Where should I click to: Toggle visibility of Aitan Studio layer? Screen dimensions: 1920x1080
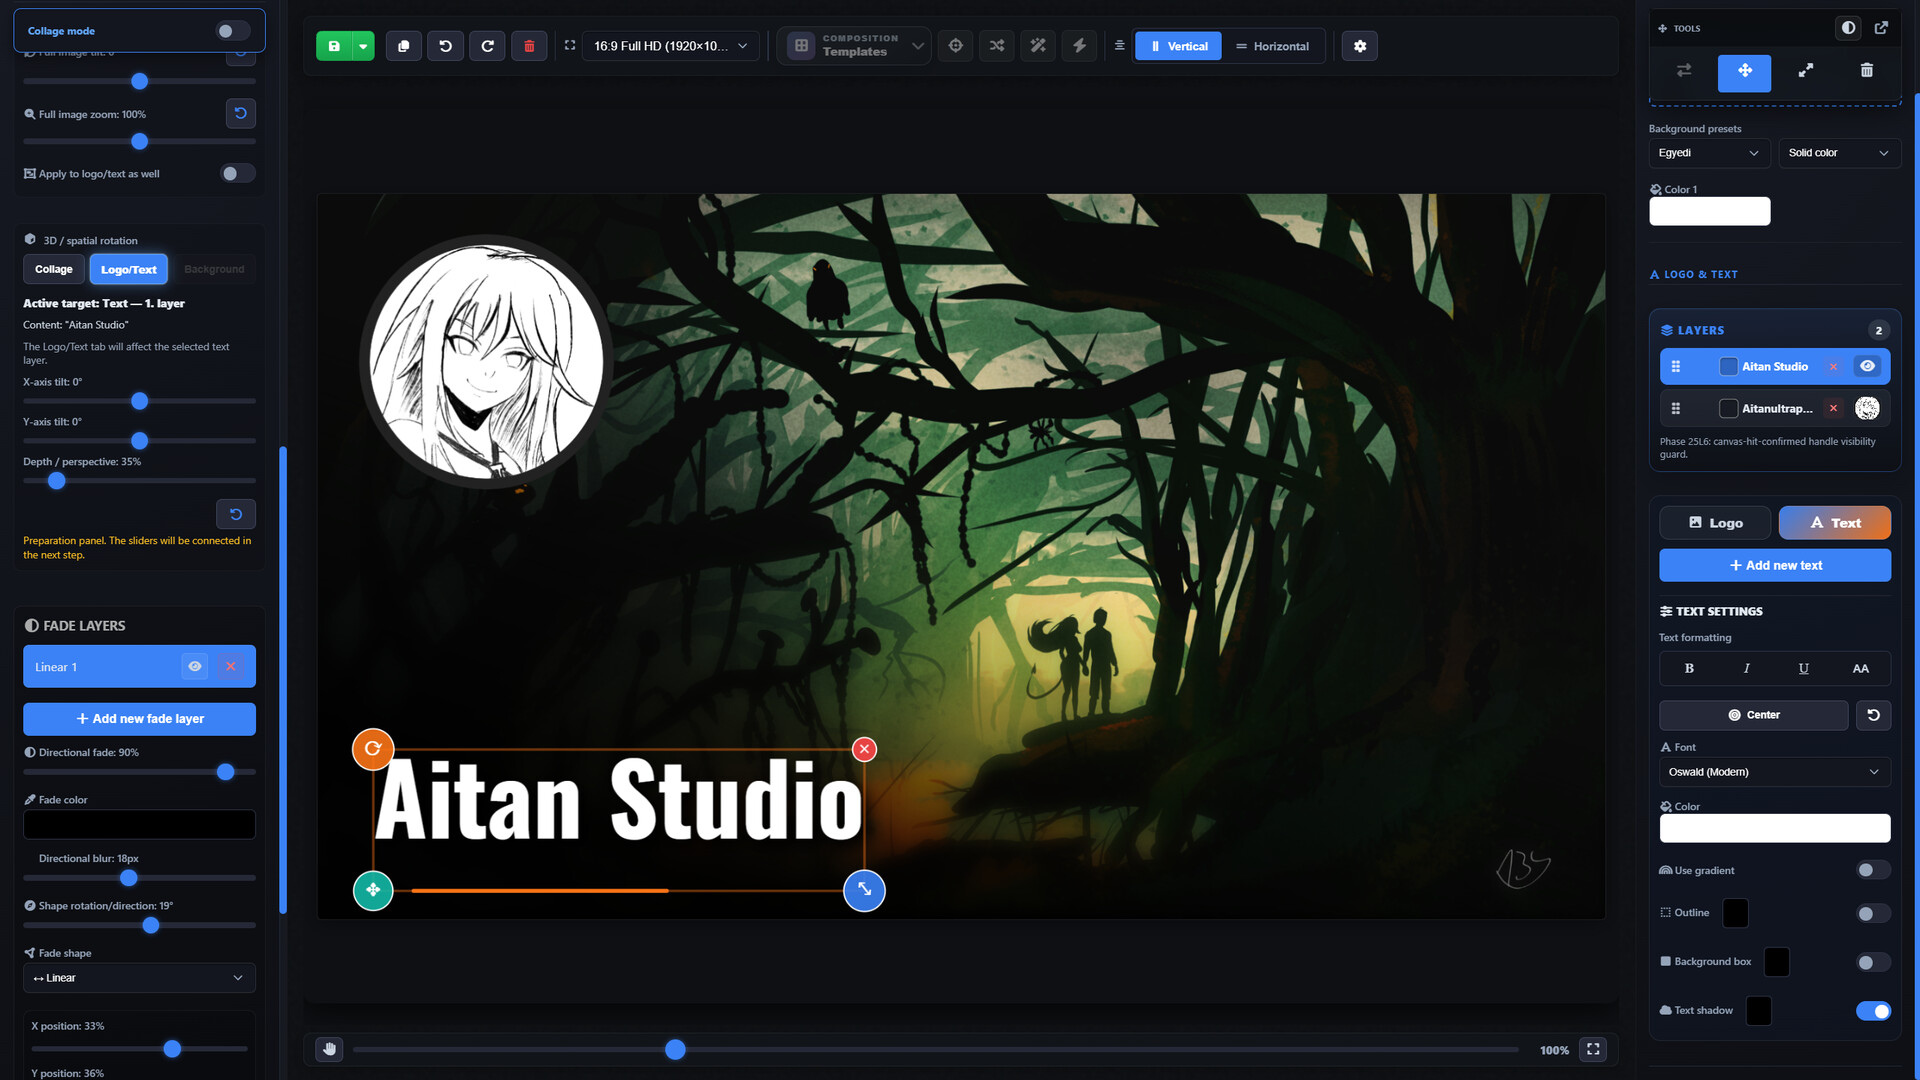(1867, 367)
